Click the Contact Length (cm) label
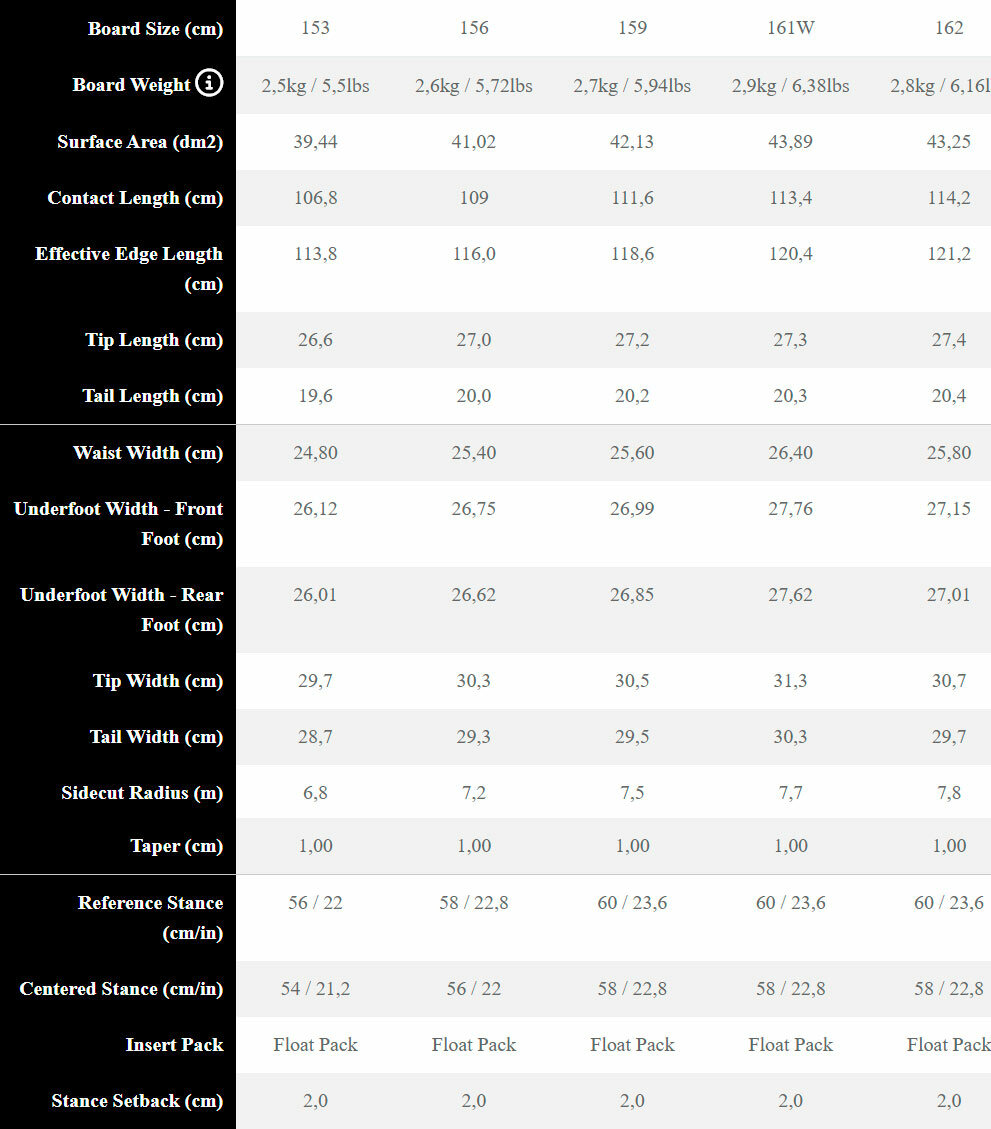 pos(135,198)
